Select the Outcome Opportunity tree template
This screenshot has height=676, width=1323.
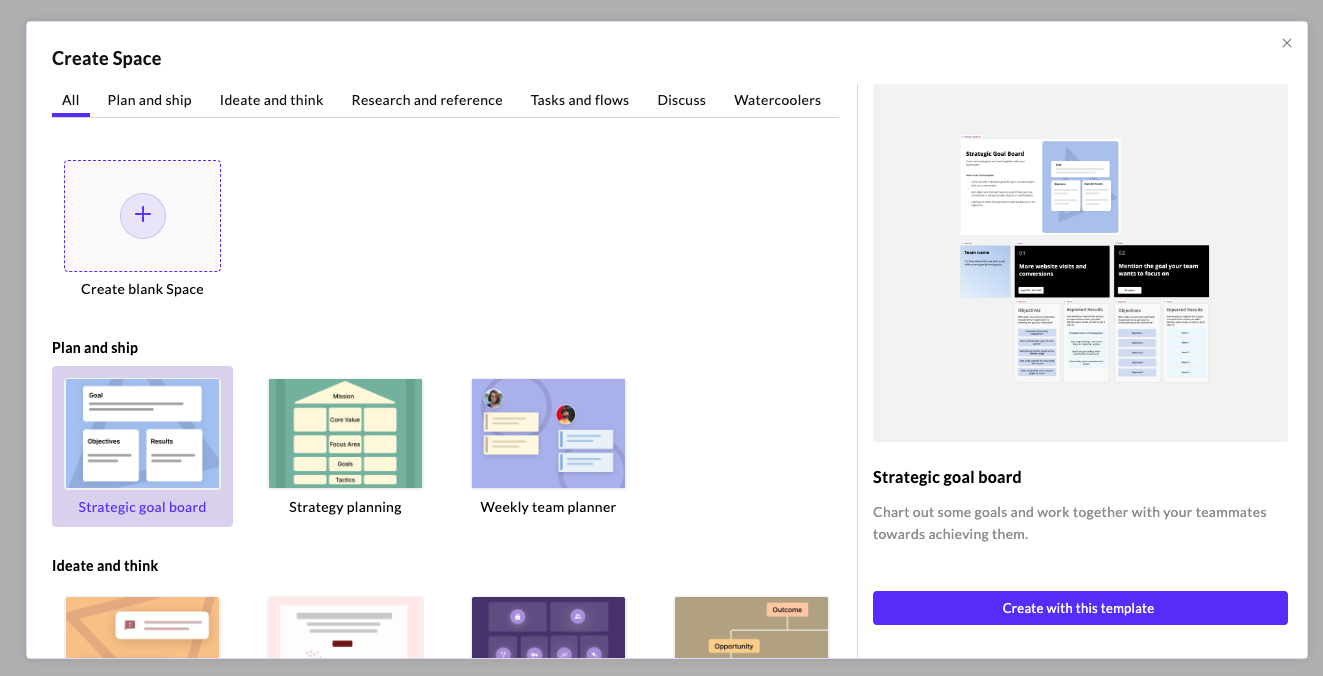pyautogui.click(x=752, y=627)
